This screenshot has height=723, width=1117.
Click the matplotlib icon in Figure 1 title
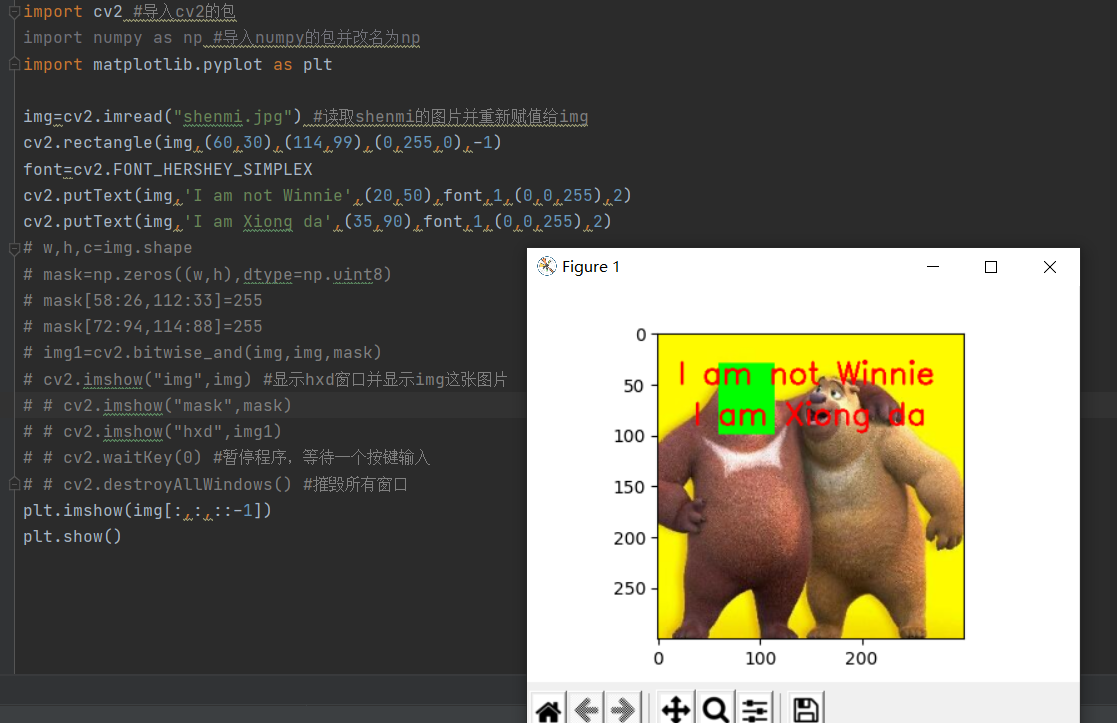tap(546, 266)
